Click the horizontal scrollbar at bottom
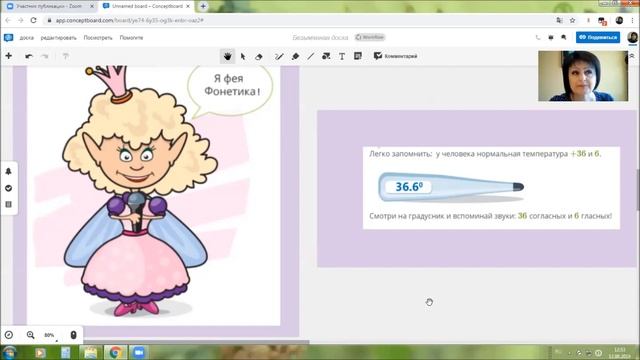Viewport: 640px width, 360px height. coord(196,342)
